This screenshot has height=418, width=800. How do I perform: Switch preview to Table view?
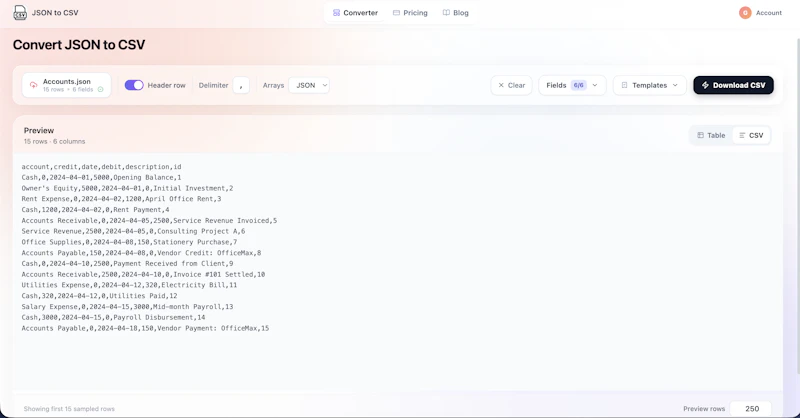click(x=711, y=135)
